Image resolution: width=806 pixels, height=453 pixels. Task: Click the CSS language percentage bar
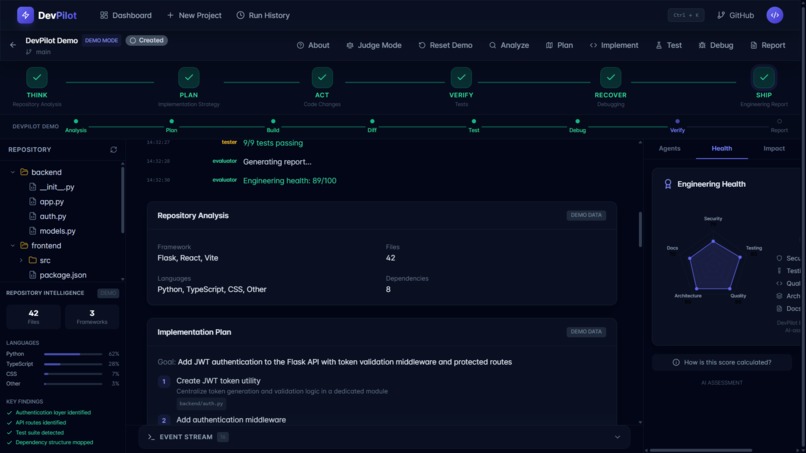click(x=73, y=374)
